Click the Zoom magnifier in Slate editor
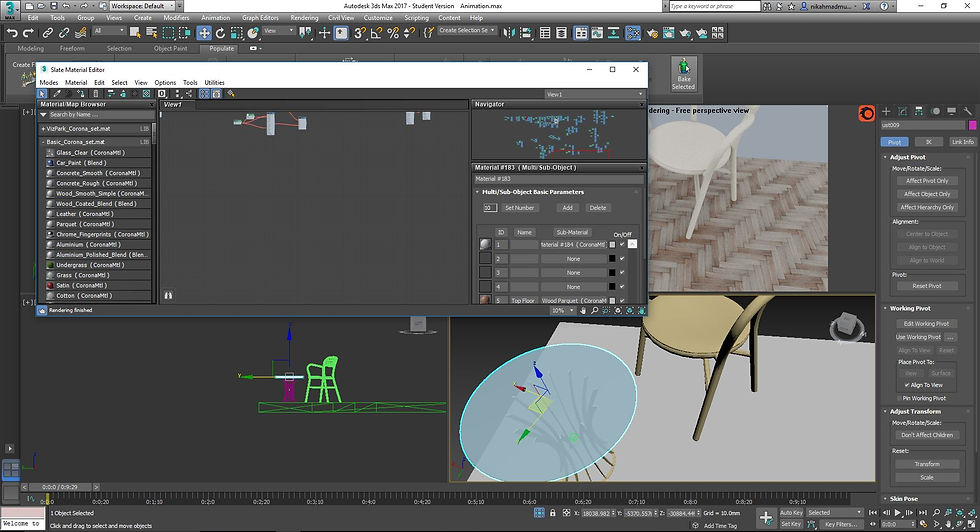980x532 pixels. click(594, 310)
